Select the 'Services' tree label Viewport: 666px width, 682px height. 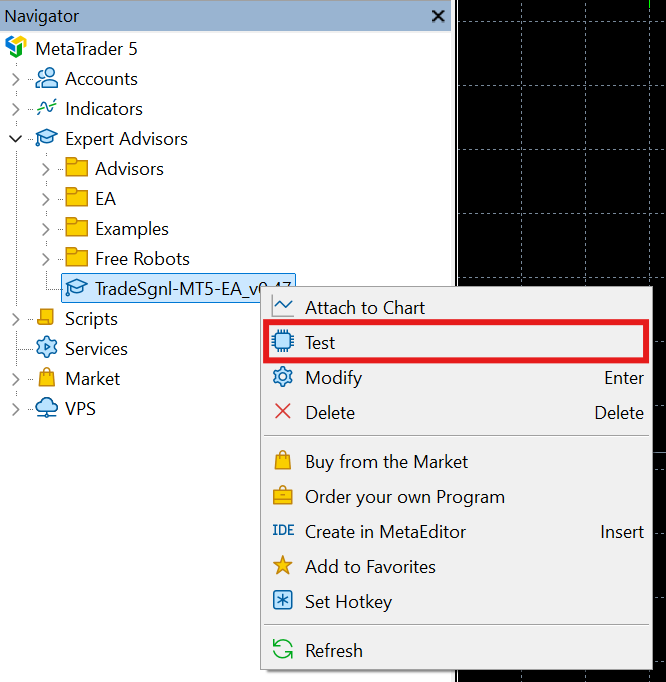point(97,349)
